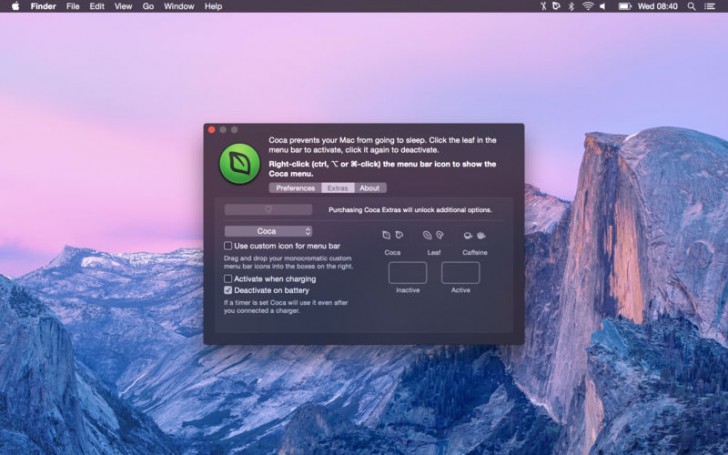The height and width of the screenshot is (455, 728).
Task: Click the 'If a timer is set' note
Action: point(286,306)
